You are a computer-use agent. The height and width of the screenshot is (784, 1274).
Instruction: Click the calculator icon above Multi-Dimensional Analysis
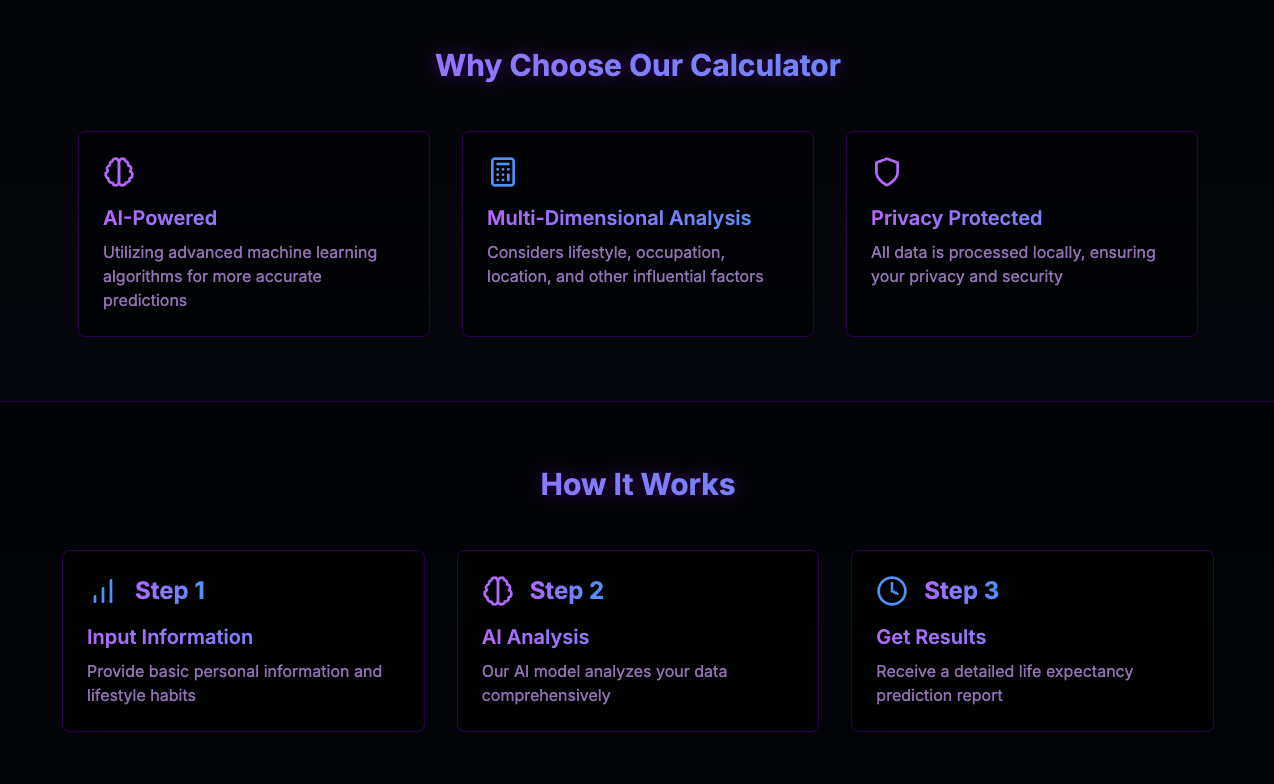tap(503, 172)
